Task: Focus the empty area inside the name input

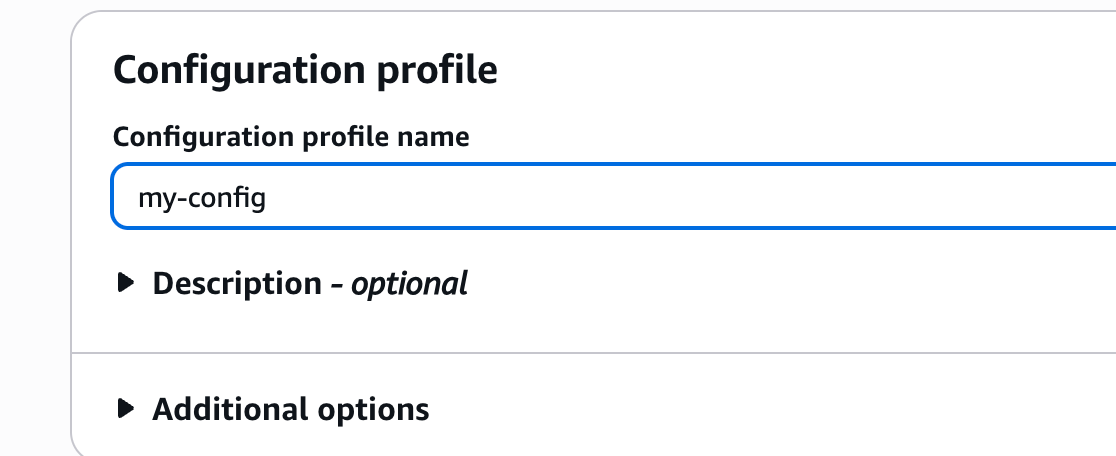Action: [x=700, y=198]
